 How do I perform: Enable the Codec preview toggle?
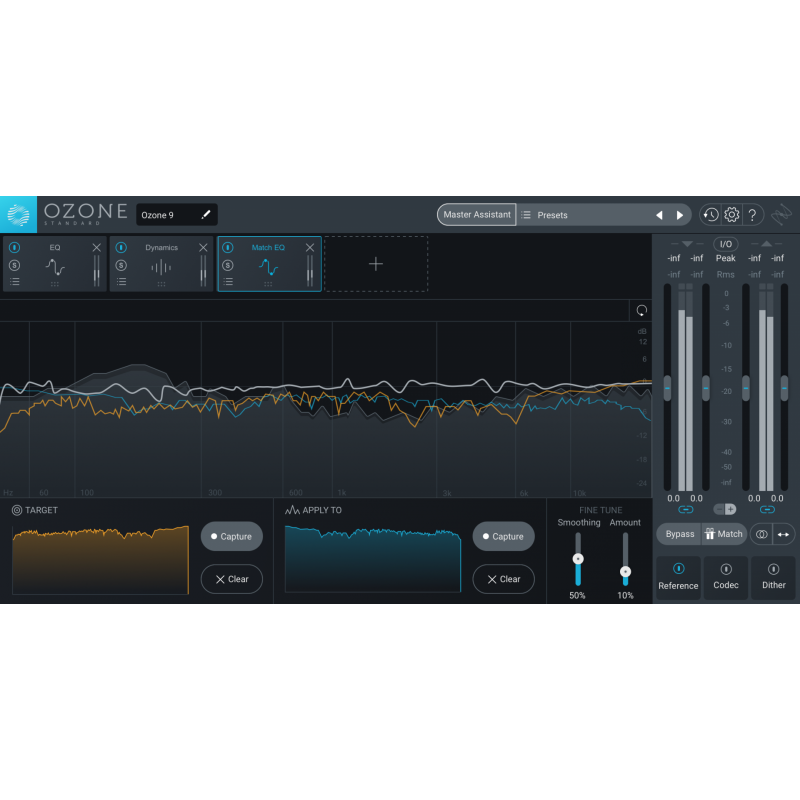[x=726, y=569]
